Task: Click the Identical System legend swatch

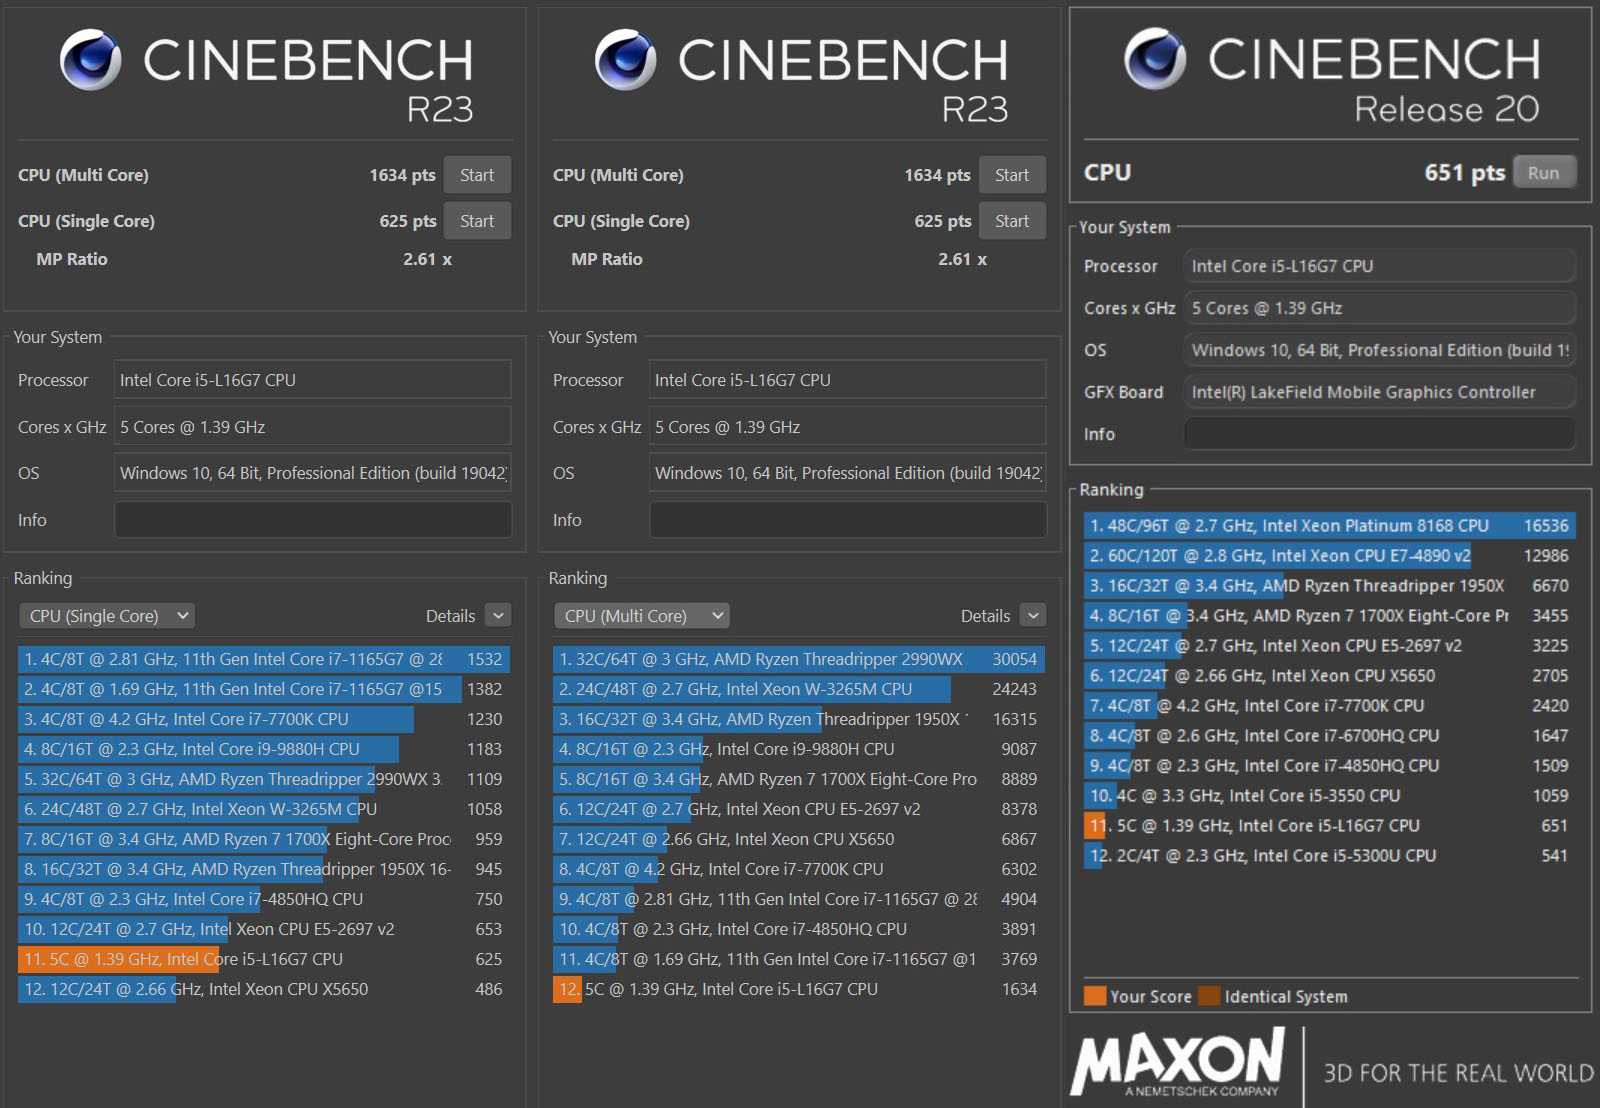Action: 1209,996
